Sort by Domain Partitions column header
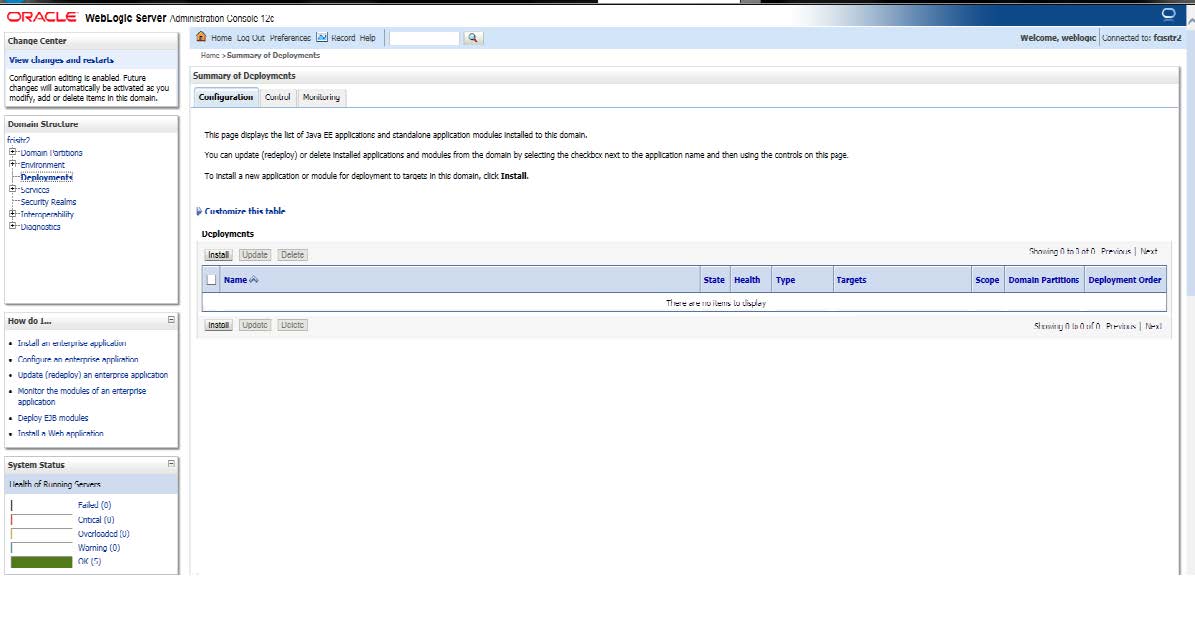Image resolution: width=1195 pixels, height=620 pixels. [x=1043, y=280]
